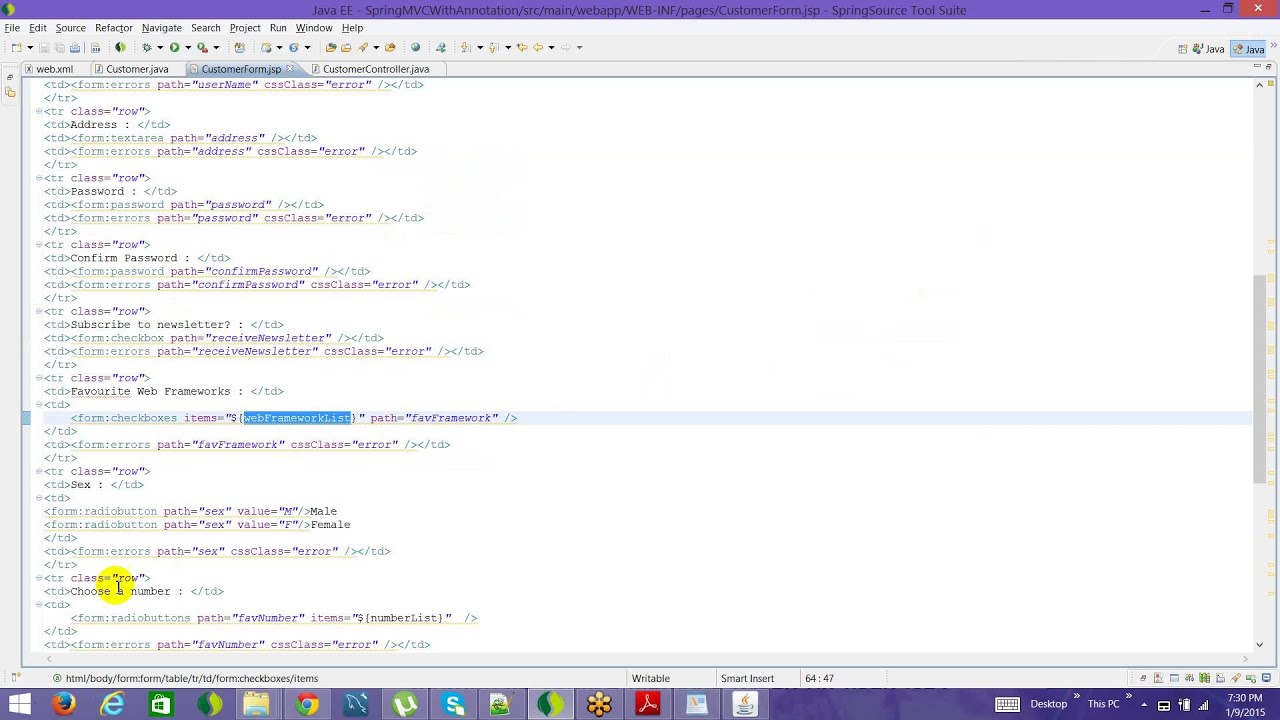Open Internet Explorer from the taskbar

click(112, 704)
